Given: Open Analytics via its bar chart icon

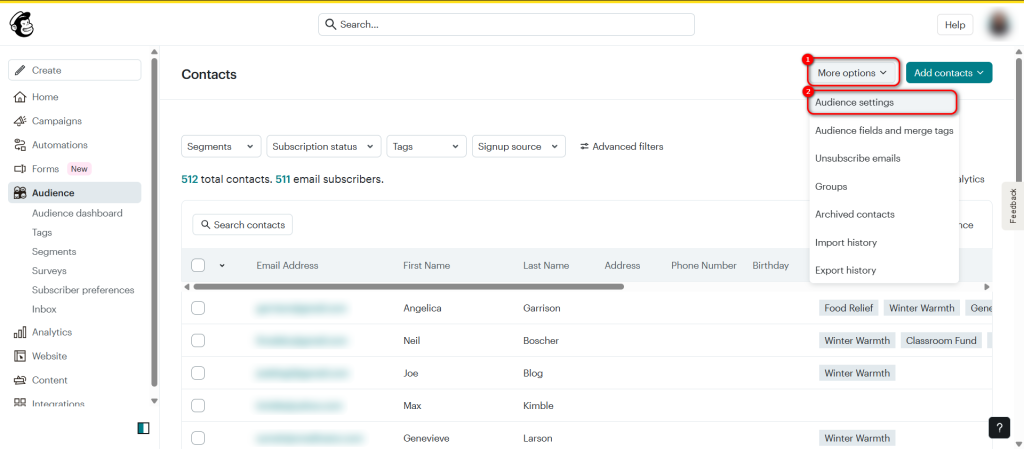Looking at the screenshot, I should 20,332.
